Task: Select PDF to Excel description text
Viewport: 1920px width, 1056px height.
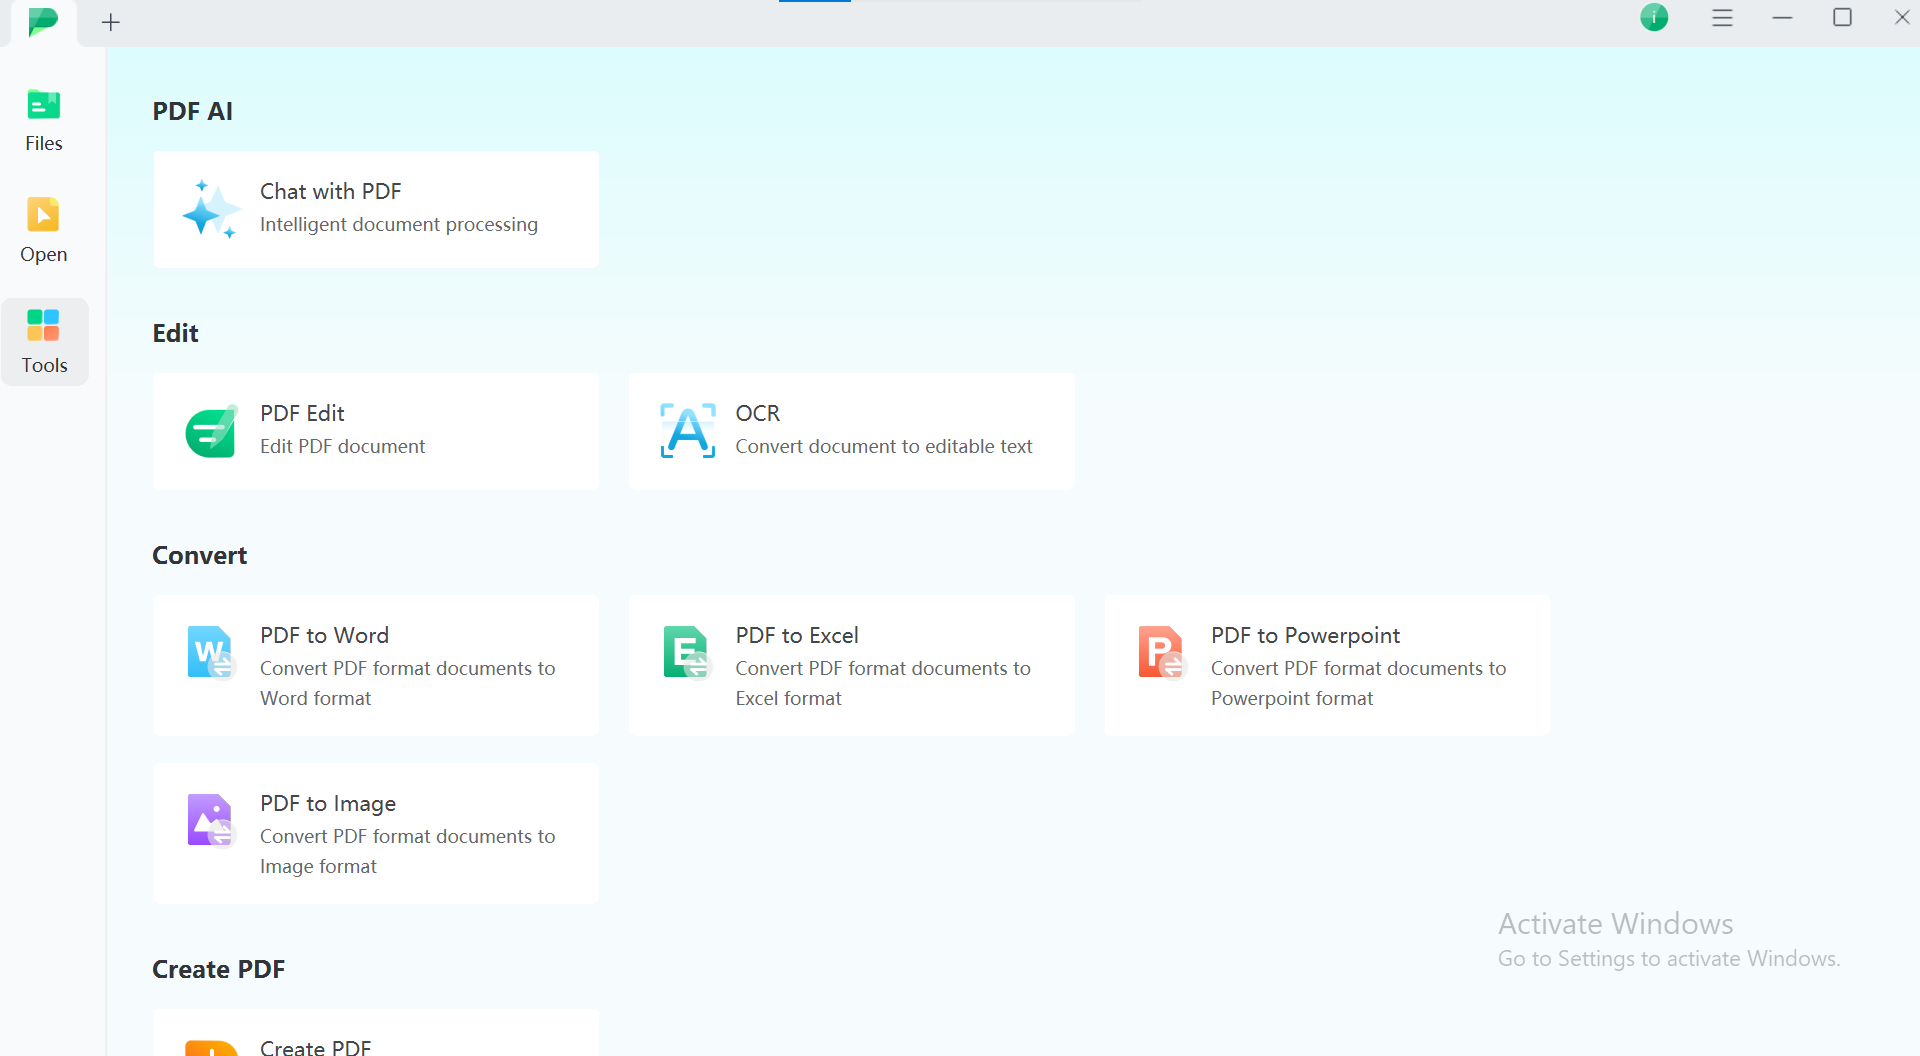Action: point(882,683)
